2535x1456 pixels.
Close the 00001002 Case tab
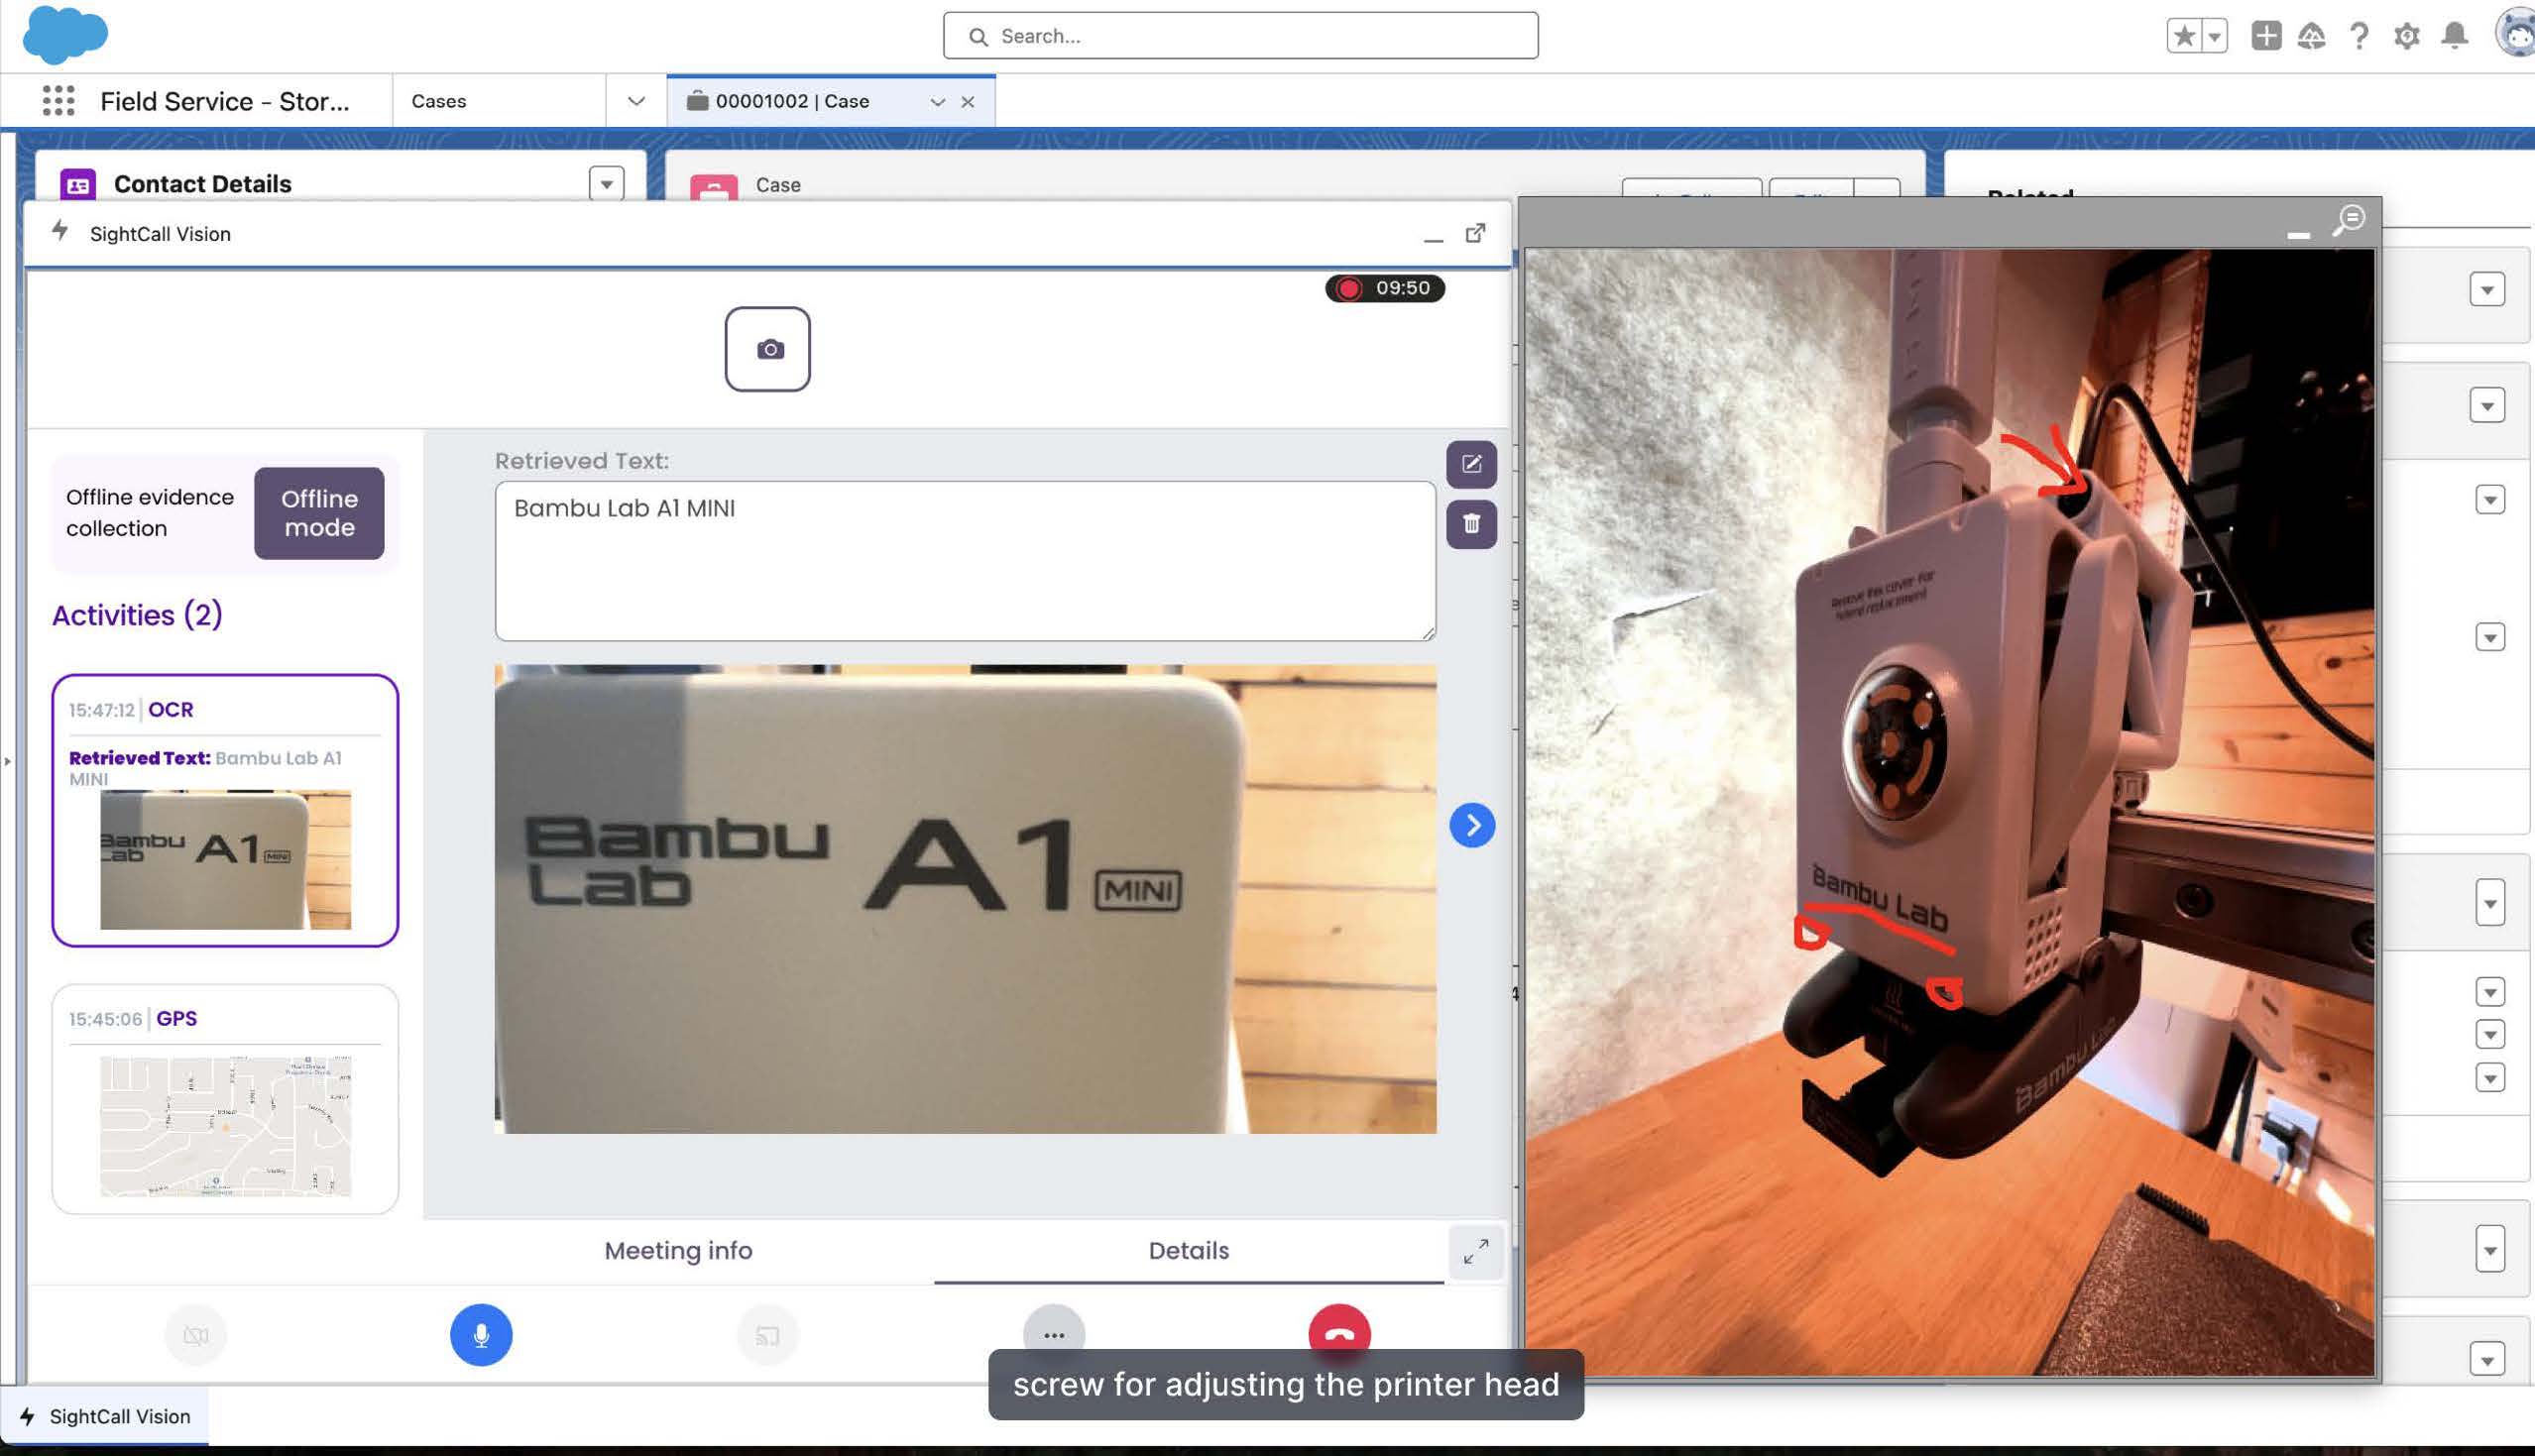click(x=967, y=102)
